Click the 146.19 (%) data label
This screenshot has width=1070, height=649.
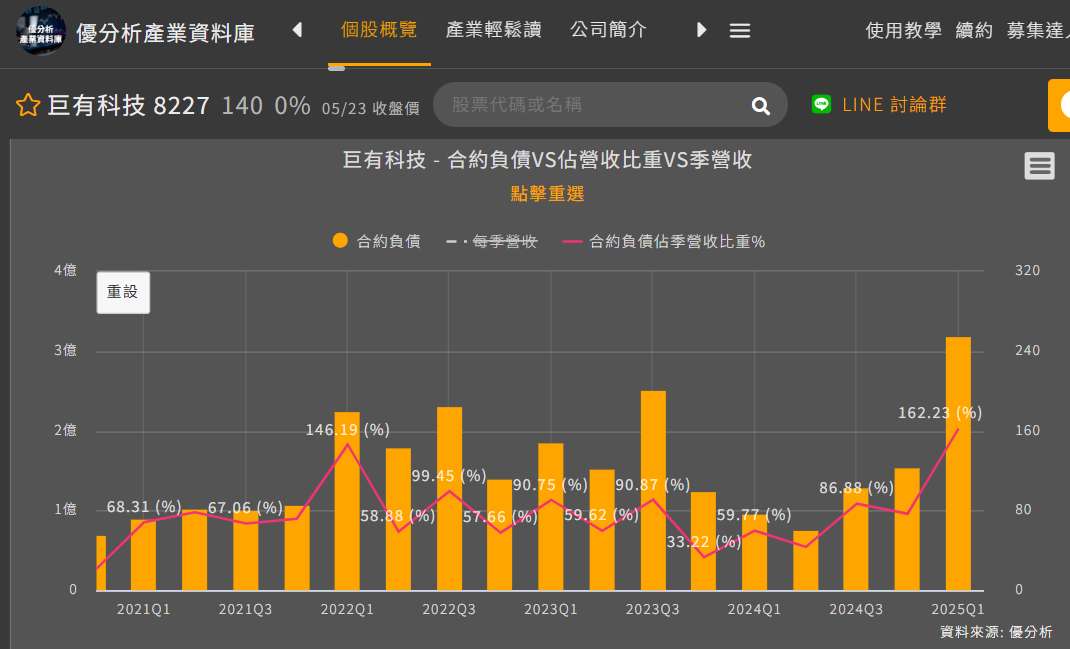click(347, 430)
